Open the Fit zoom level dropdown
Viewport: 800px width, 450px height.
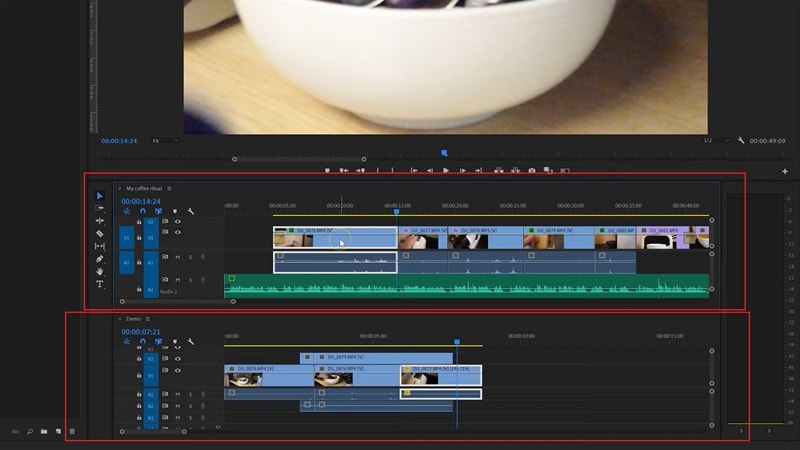(x=165, y=141)
